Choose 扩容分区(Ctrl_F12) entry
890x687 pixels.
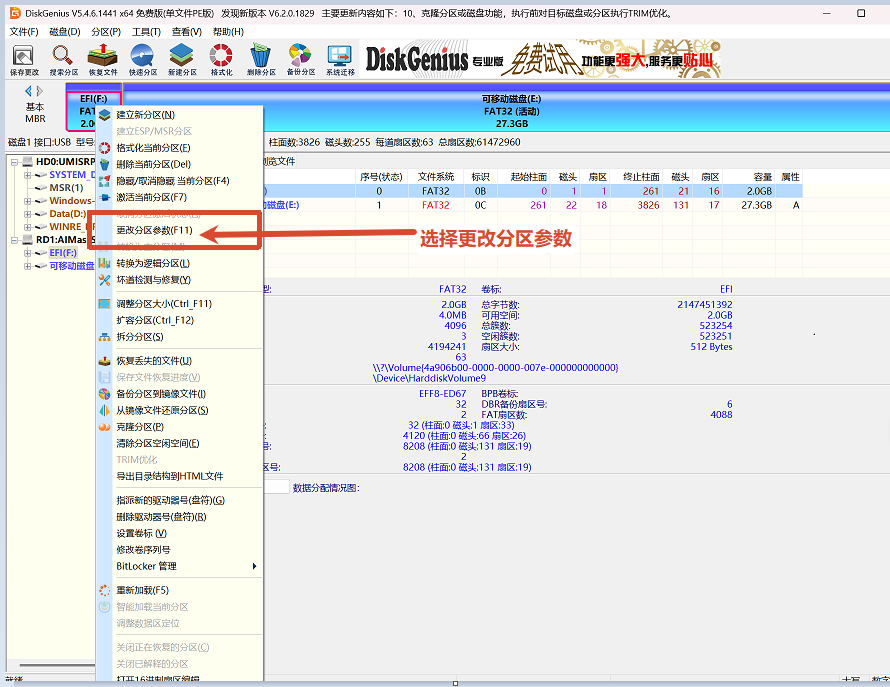(179, 320)
